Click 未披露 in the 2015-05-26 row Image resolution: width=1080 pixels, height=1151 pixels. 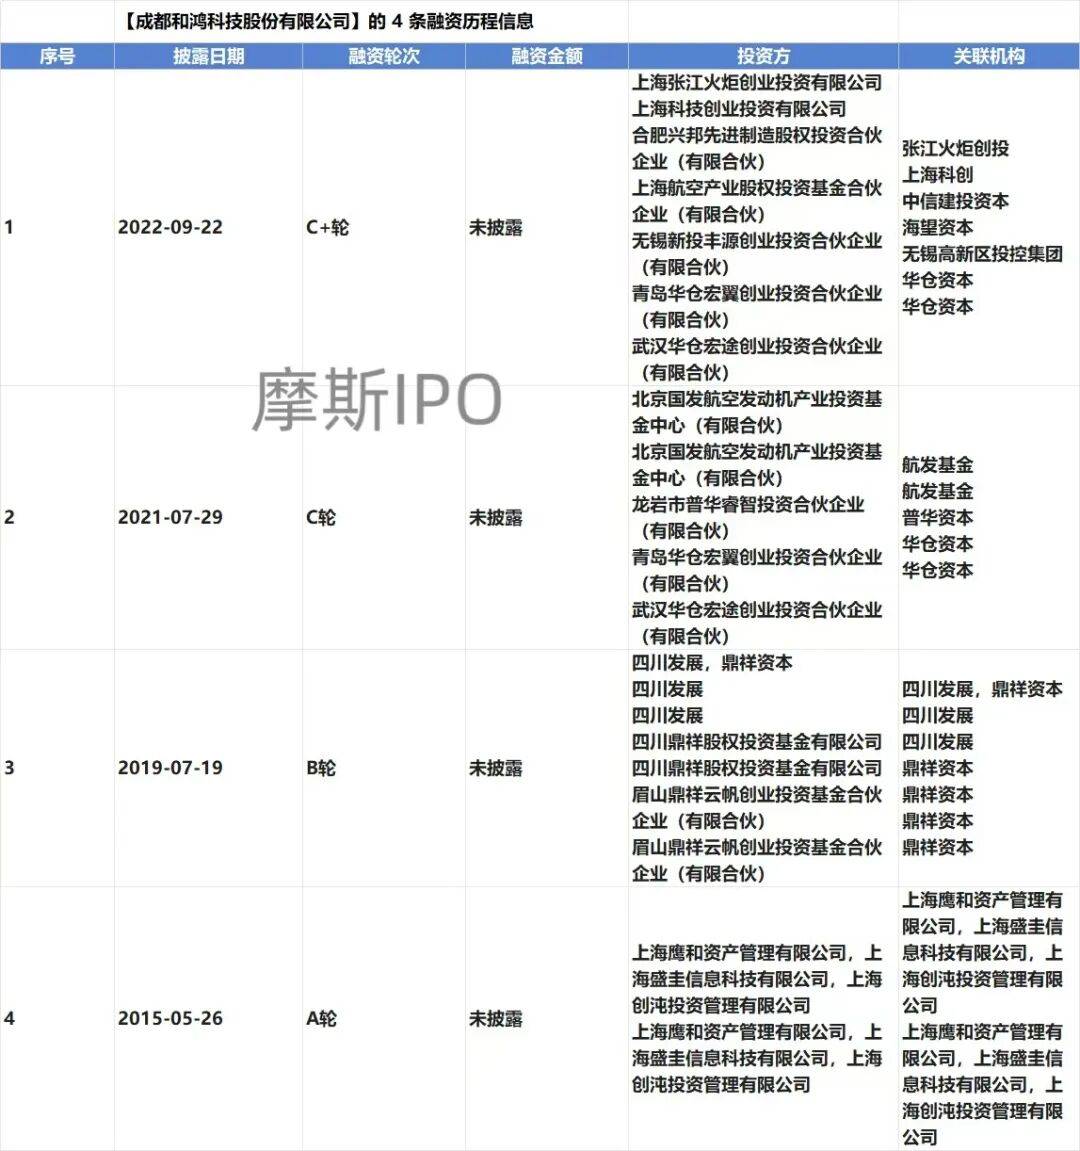[496, 1019]
